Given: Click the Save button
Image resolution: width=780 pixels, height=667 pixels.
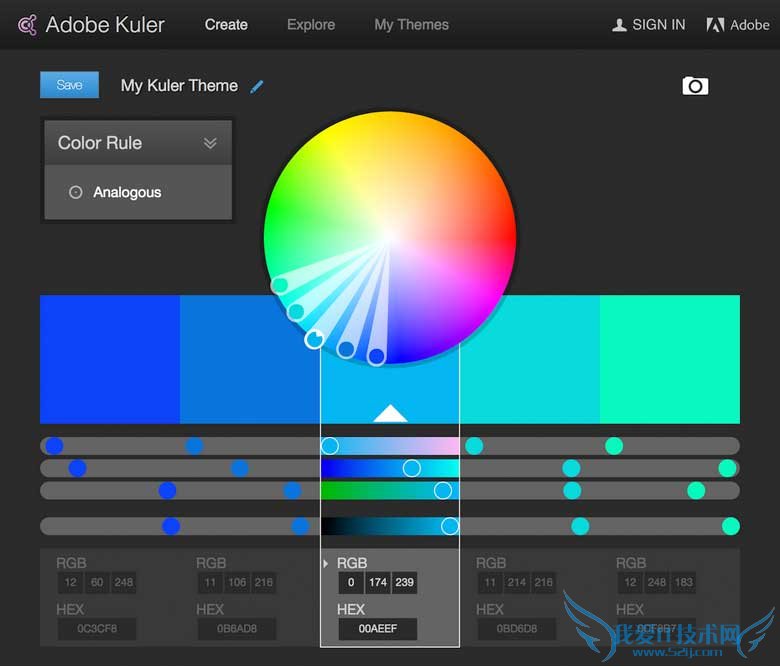Looking at the screenshot, I should 69,85.
